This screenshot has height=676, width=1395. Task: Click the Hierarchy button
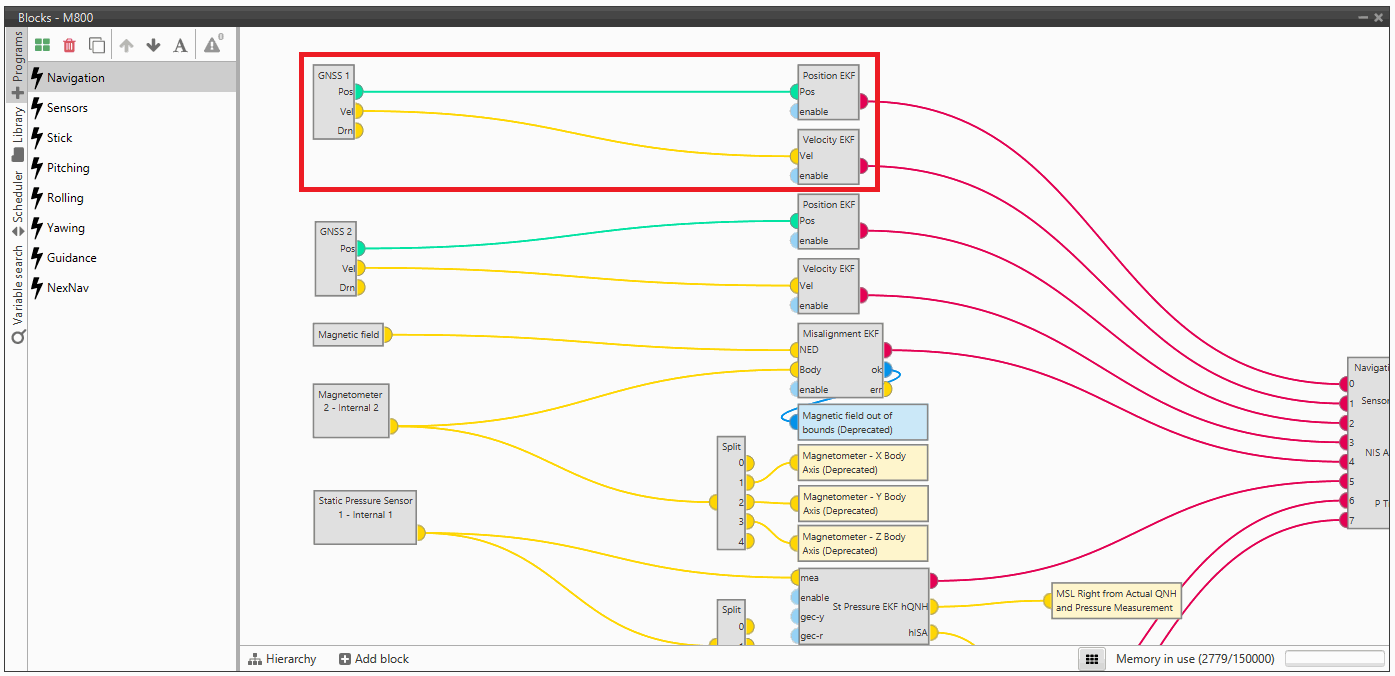(282, 659)
